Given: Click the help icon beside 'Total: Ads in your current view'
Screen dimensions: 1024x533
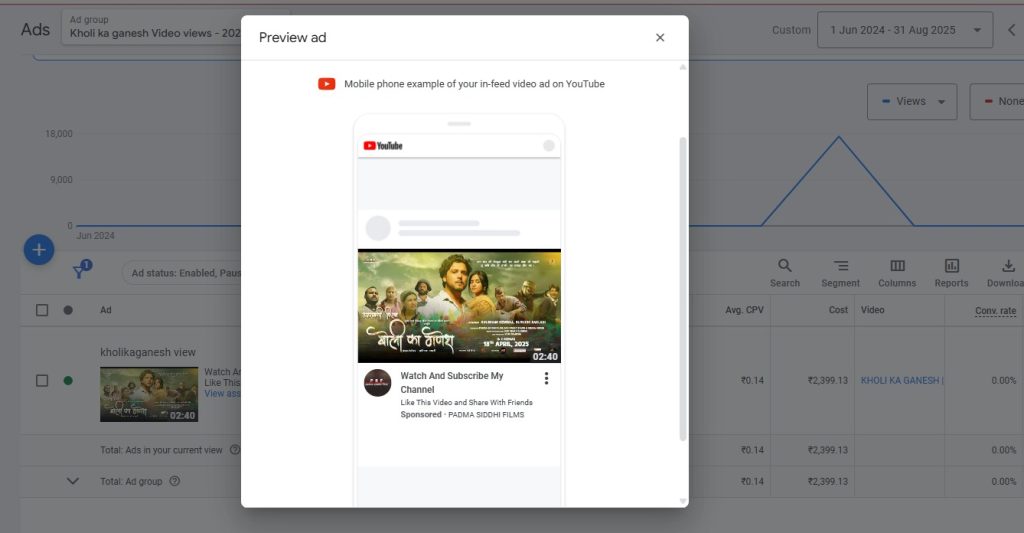Looking at the screenshot, I should click(235, 449).
